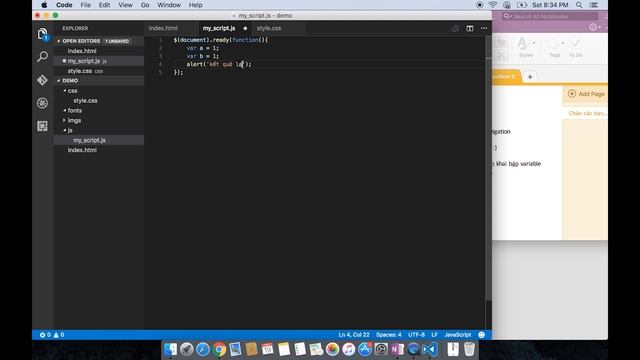Collapse the js folder in the Explorer
Viewport: 640px width, 360px height.
point(64,130)
